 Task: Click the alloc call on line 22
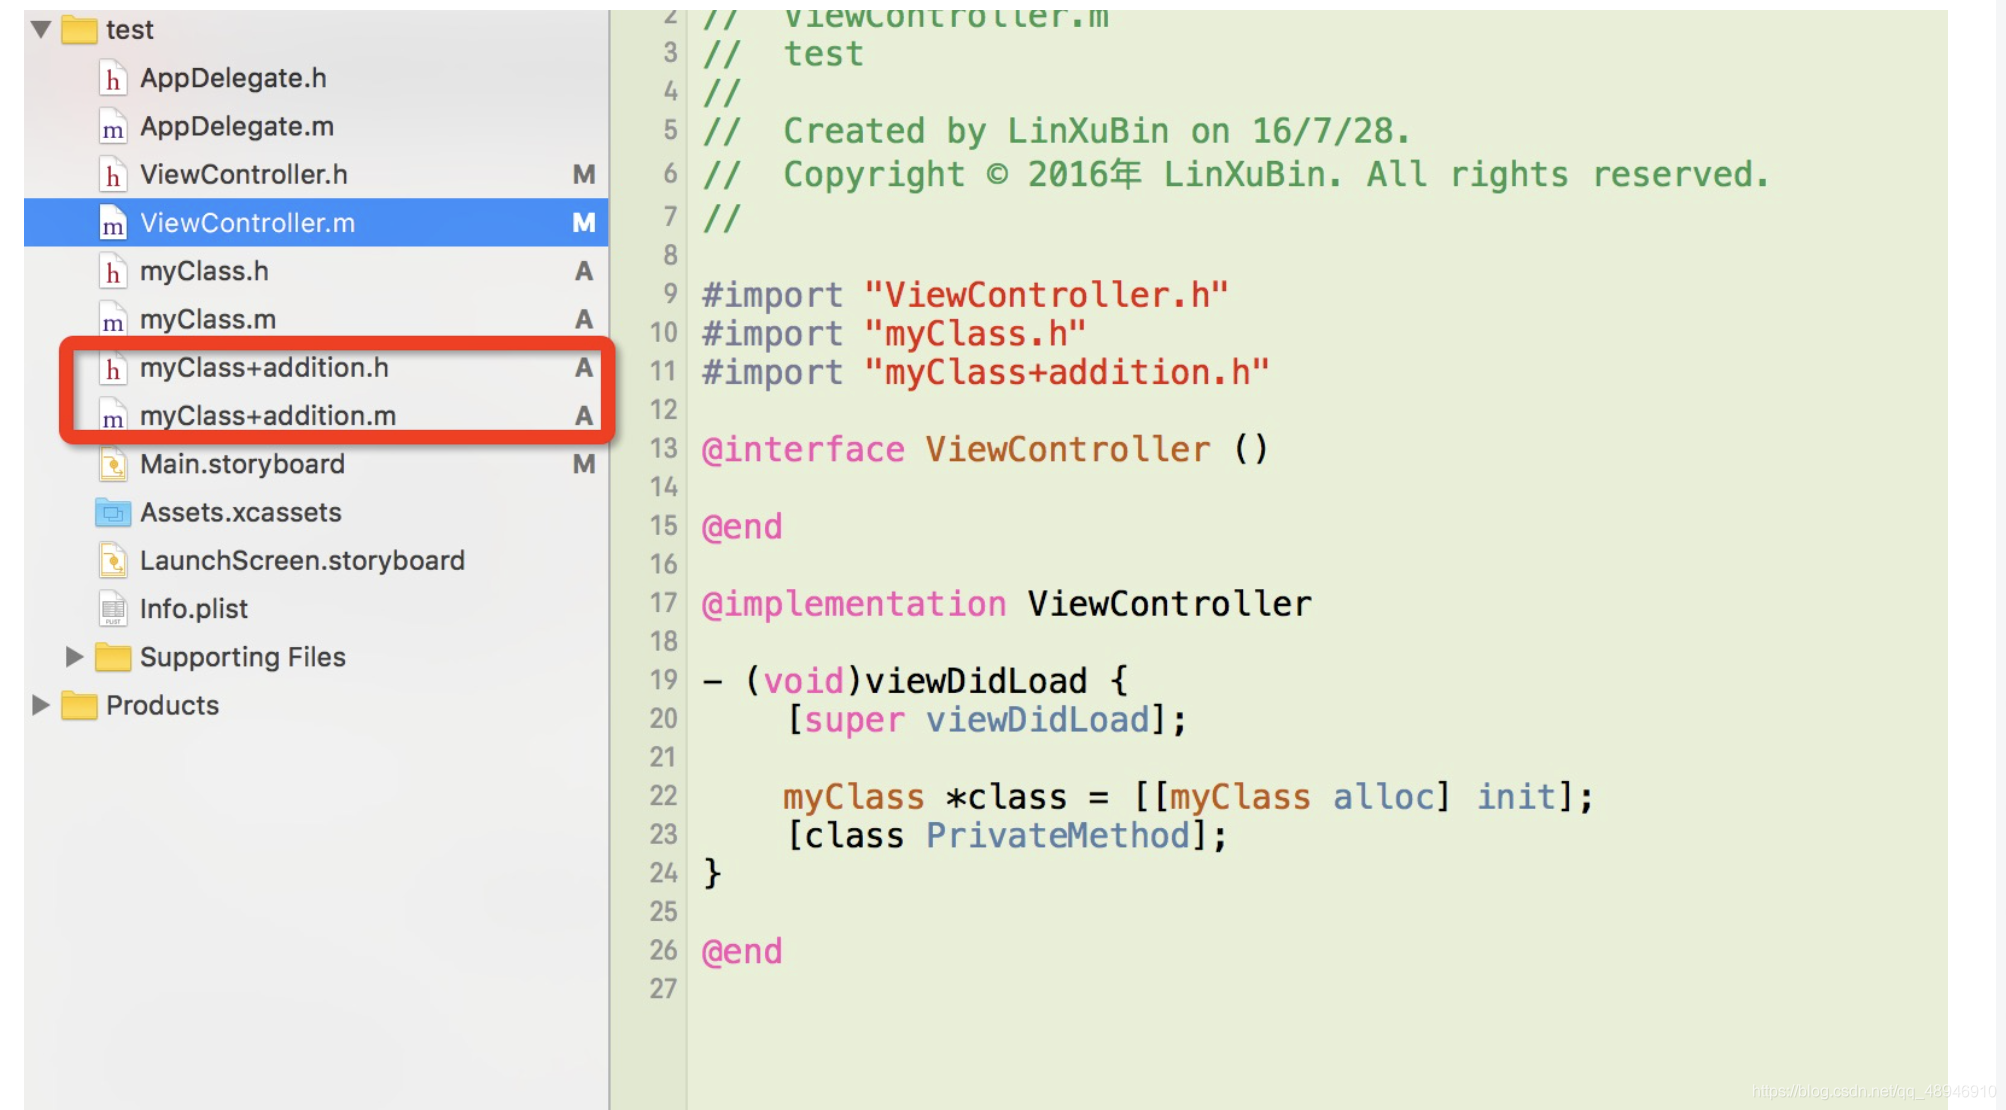click(x=1384, y=797)
